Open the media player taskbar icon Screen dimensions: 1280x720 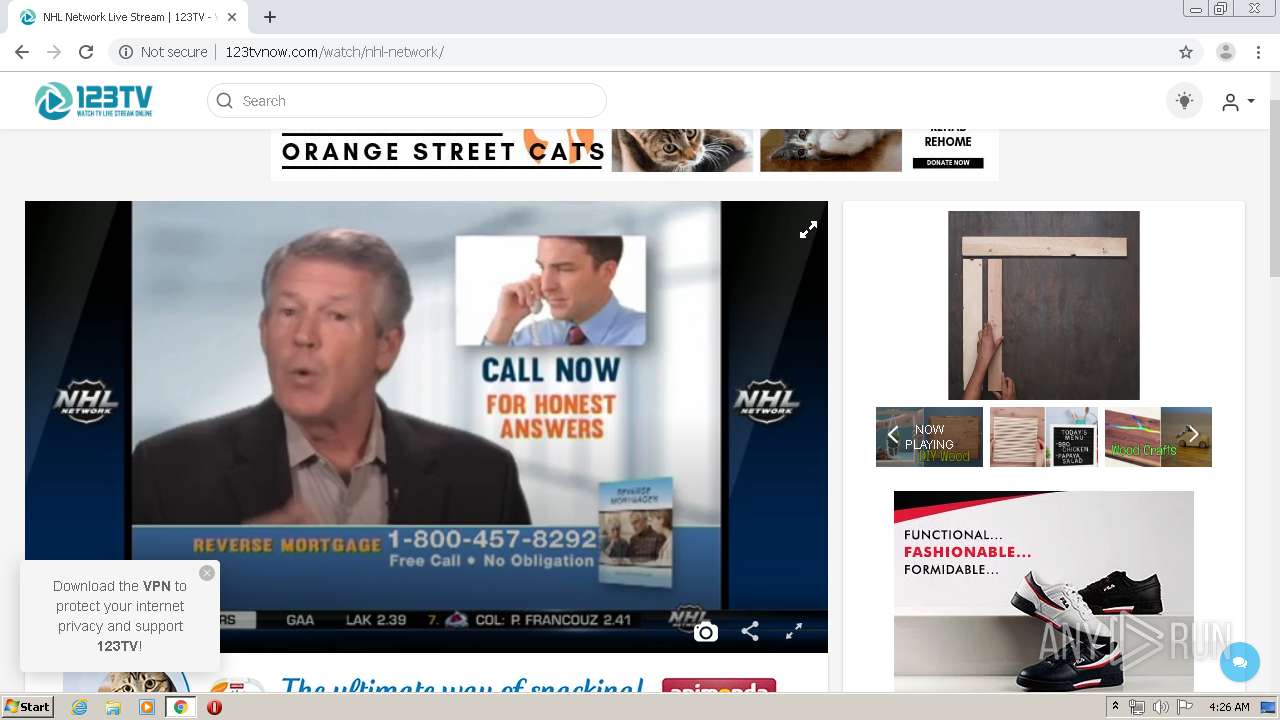[147, 707]
